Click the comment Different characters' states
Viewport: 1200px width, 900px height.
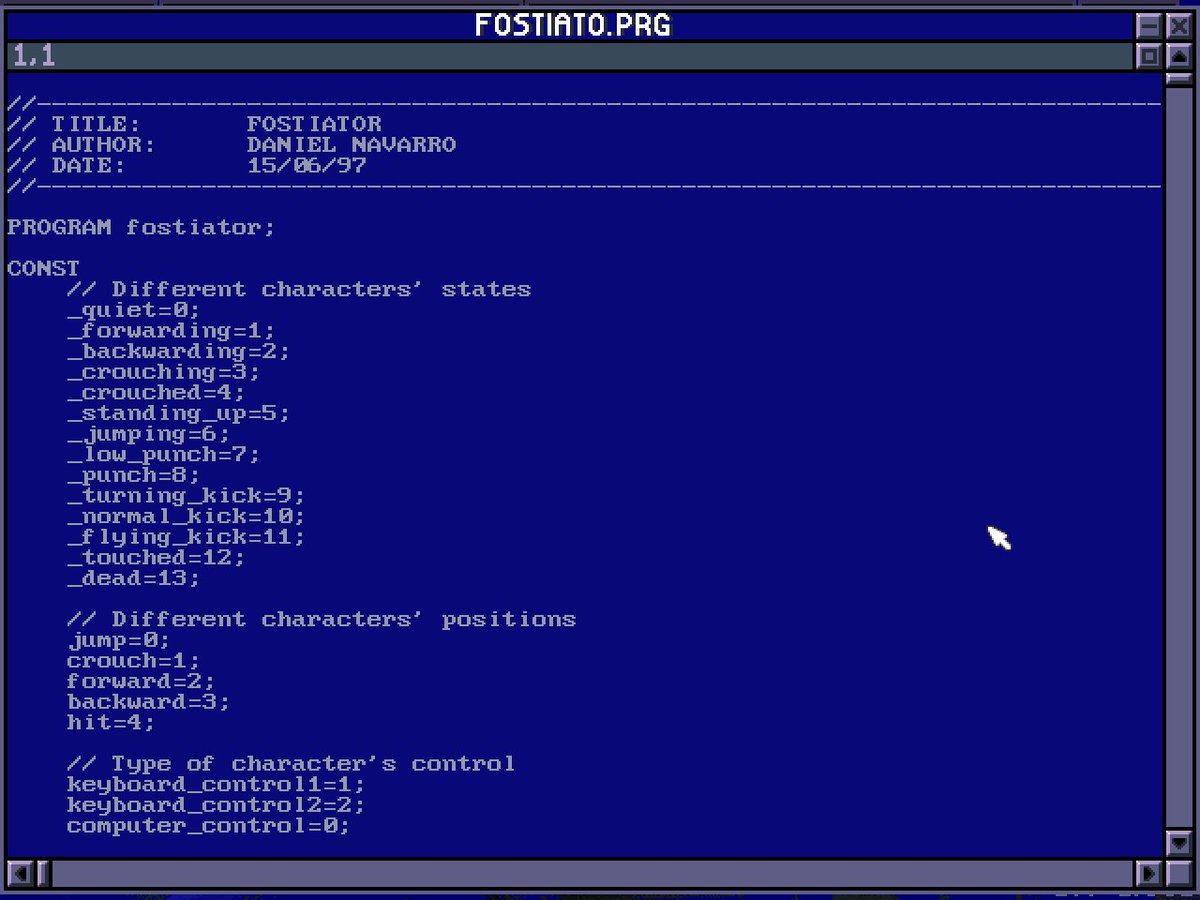(x=299, y=290)
